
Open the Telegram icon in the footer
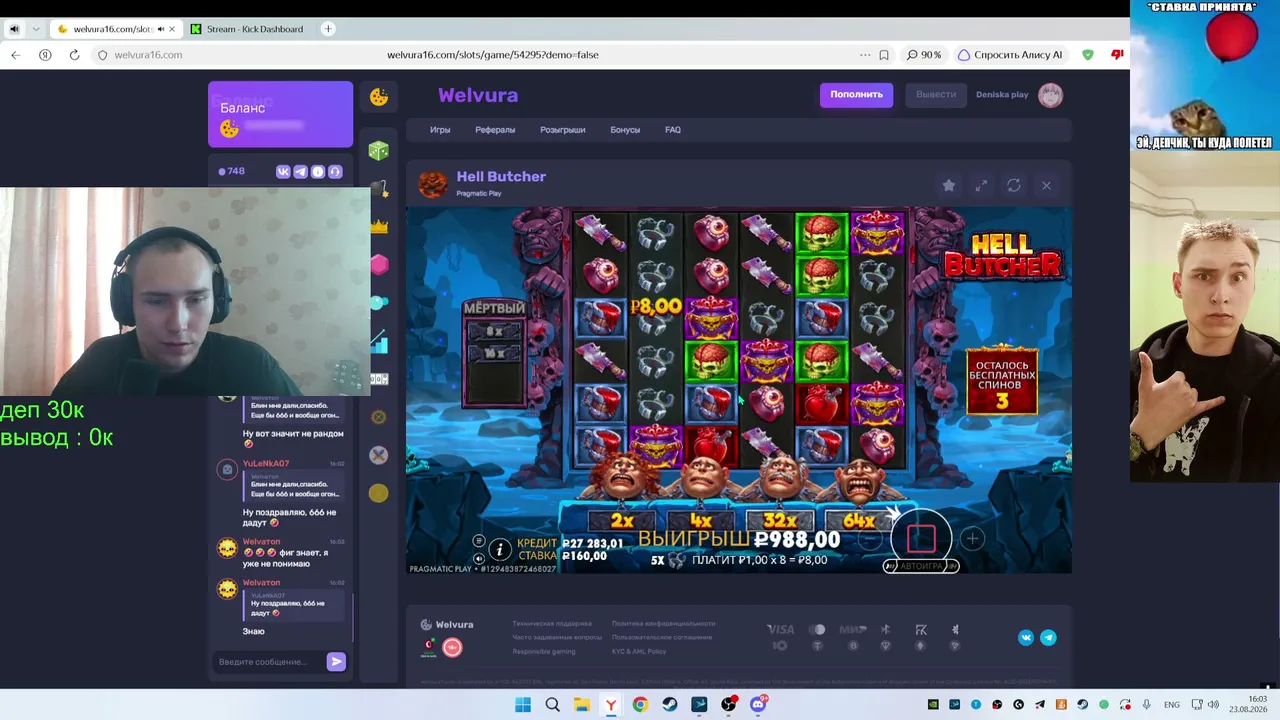pos(1048,637)
